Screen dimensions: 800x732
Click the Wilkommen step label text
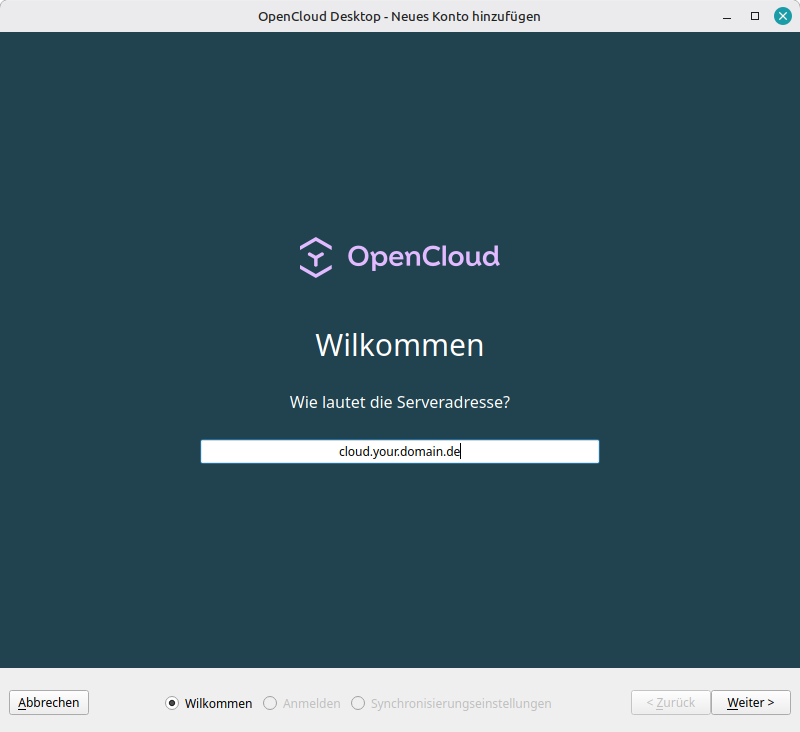(218, 703)
